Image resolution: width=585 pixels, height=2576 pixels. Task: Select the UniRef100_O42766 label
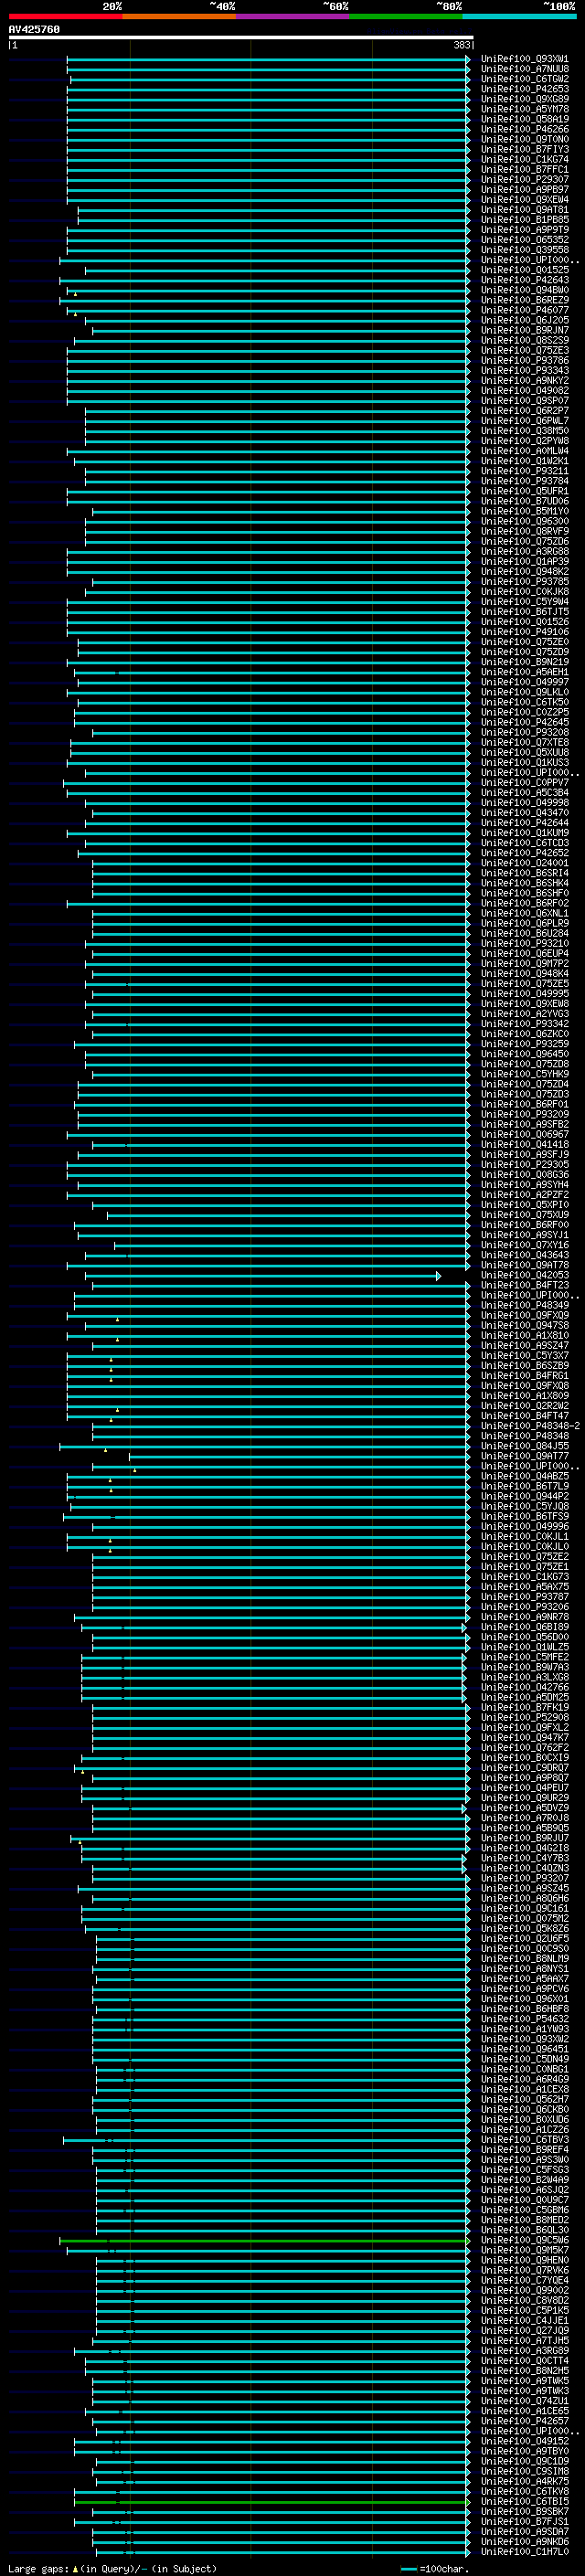click(x=524, y=1687)
